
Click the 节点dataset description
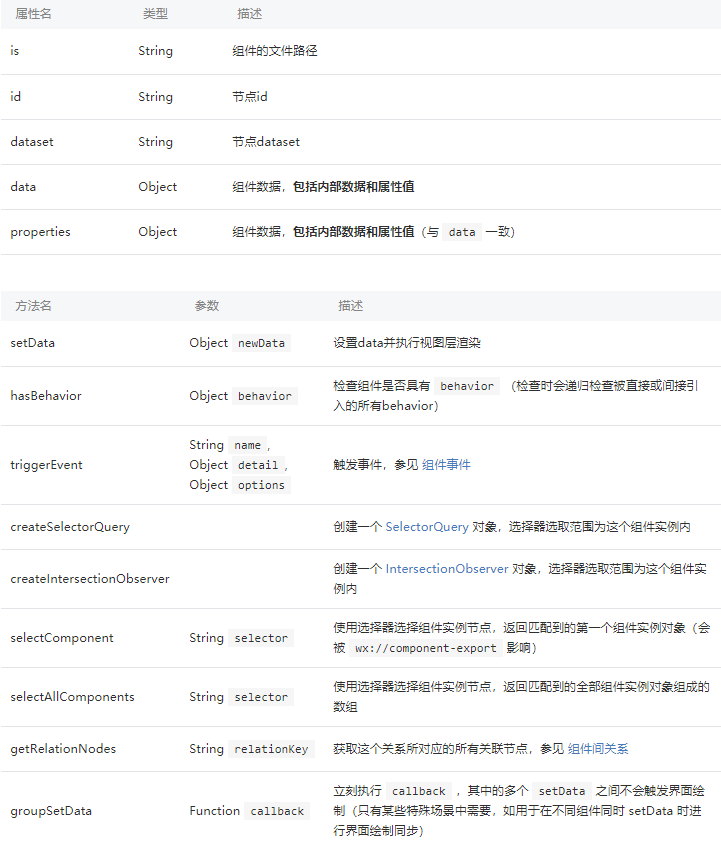click(266, 142)
